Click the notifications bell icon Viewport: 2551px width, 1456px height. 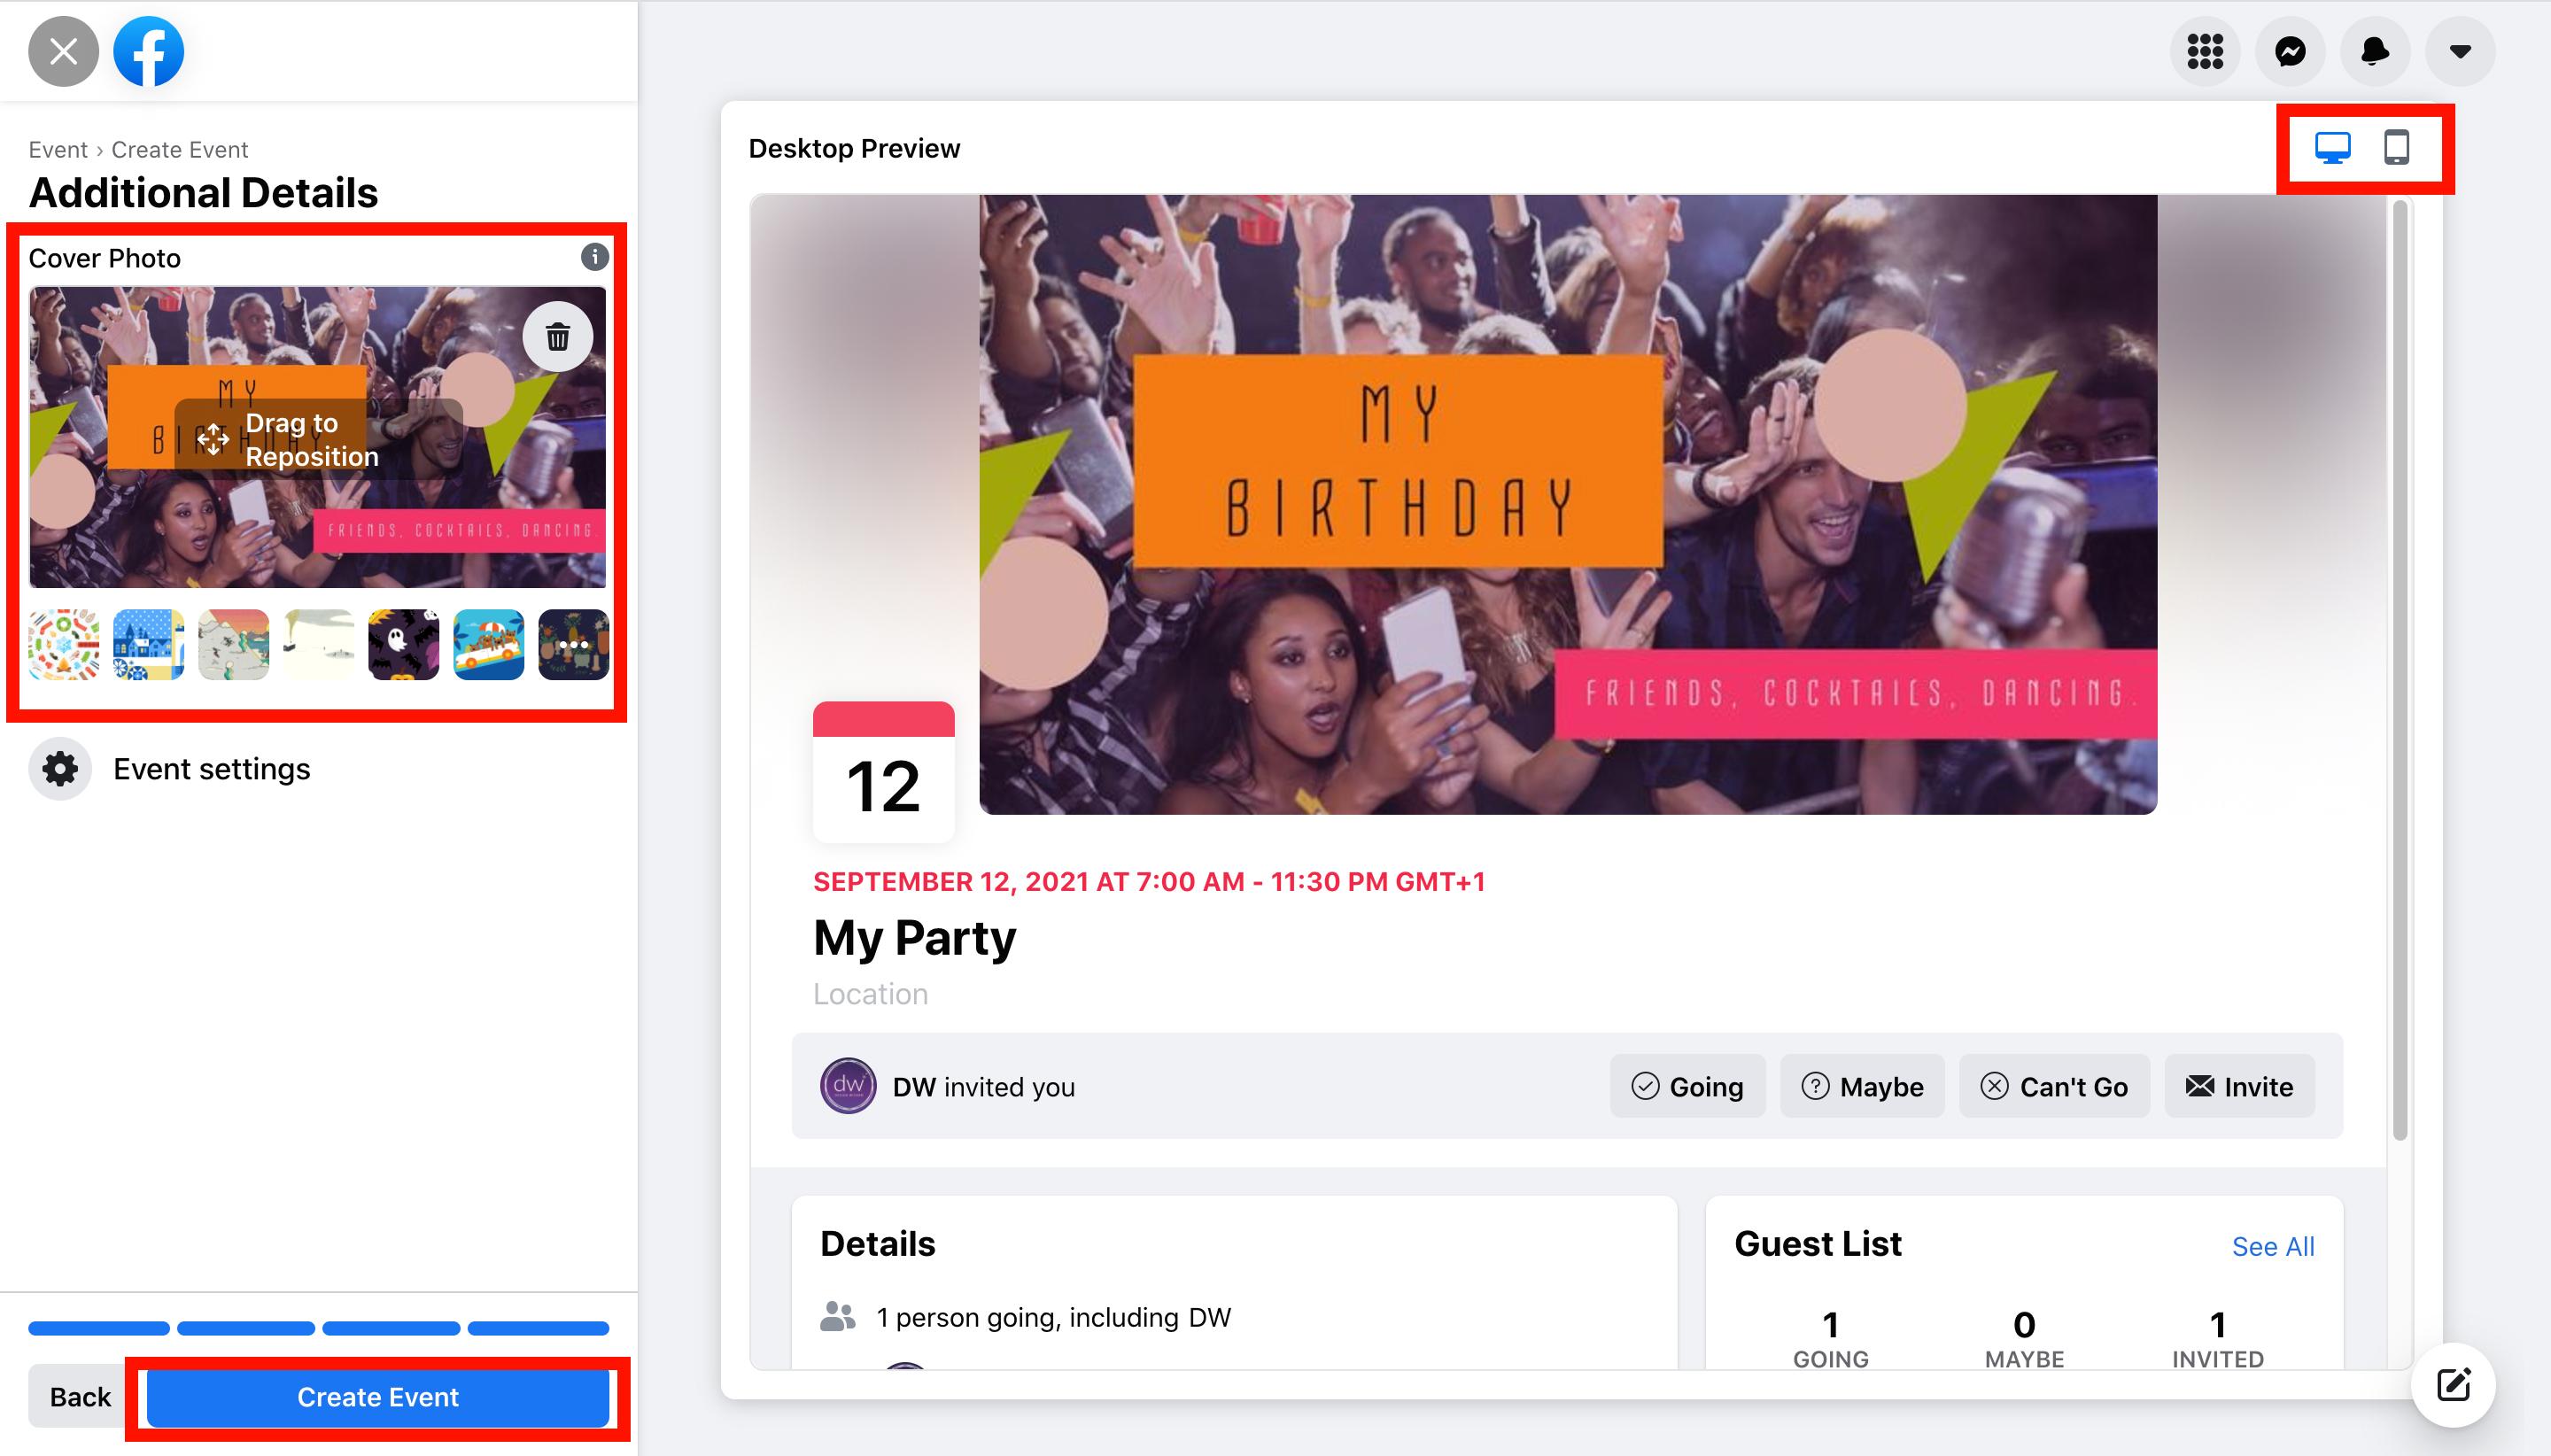2376,50
